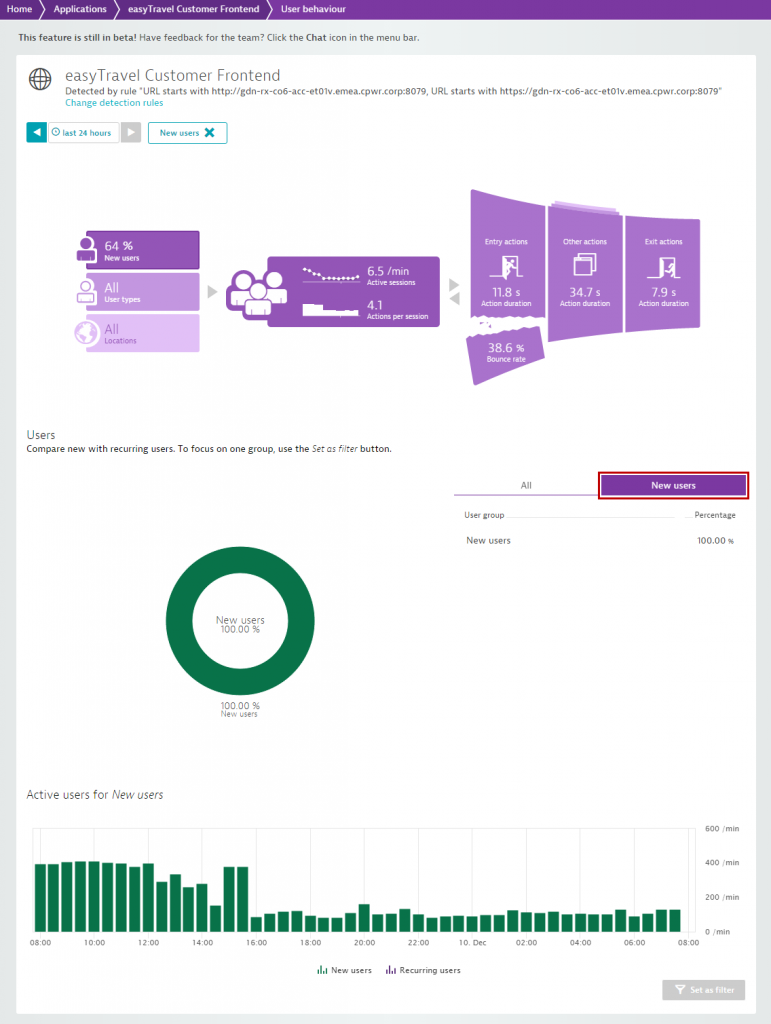Viewport: 771px width, 1024px height.
Task: Select New users table row
Action: pos(599,541)
